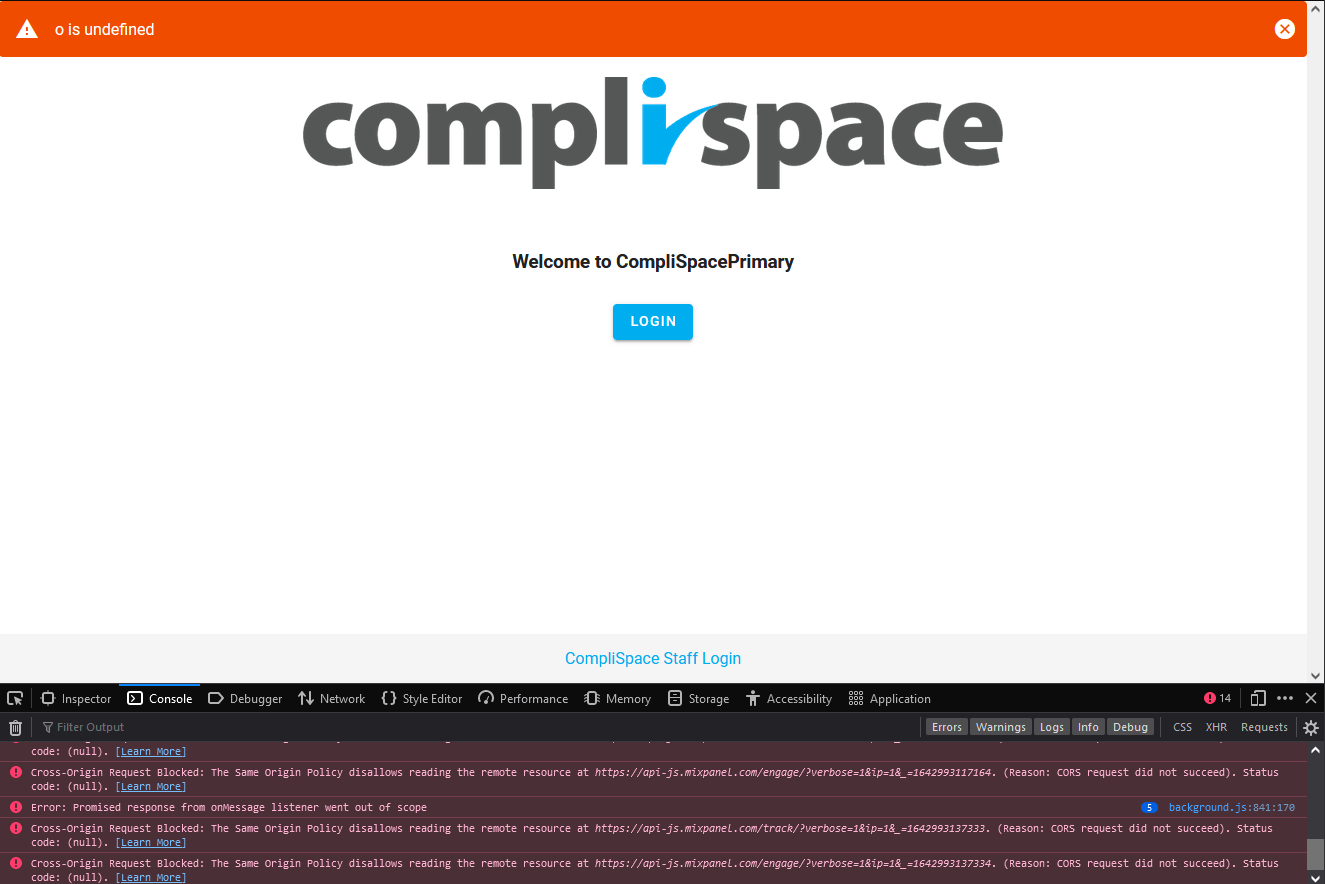Toggle the Logs filter in console
This screenshot has width=1325, height=884.
[x=1052, y=727]
